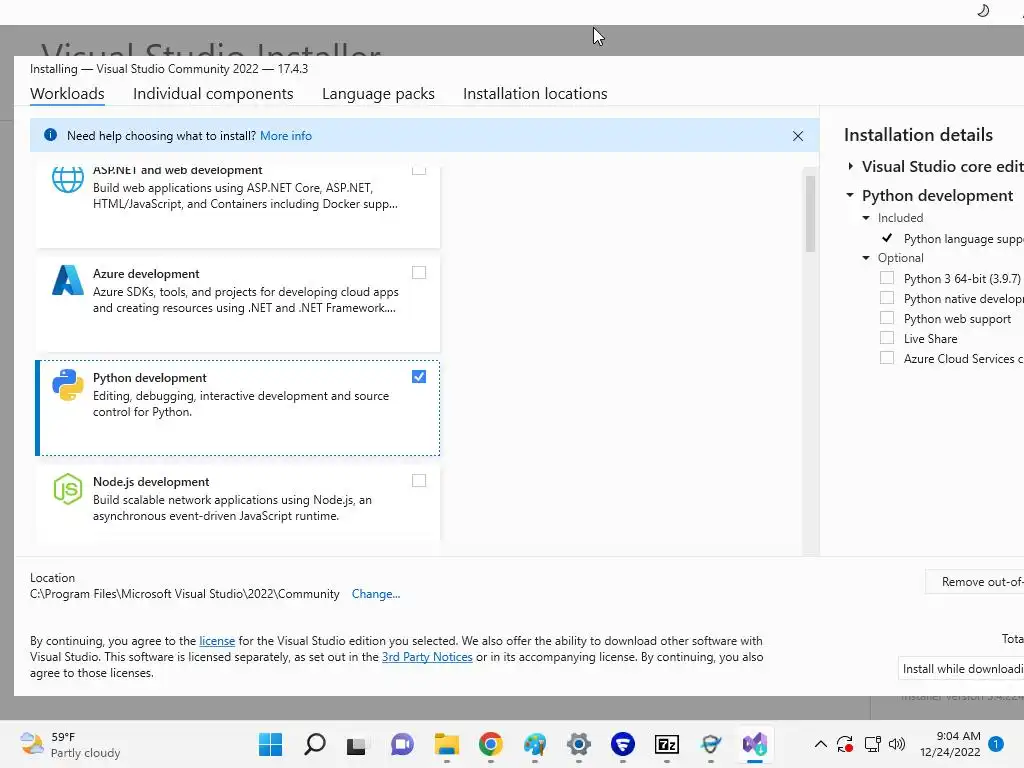
Task: Open Task View on the taskbar
Action: (357, 744)
